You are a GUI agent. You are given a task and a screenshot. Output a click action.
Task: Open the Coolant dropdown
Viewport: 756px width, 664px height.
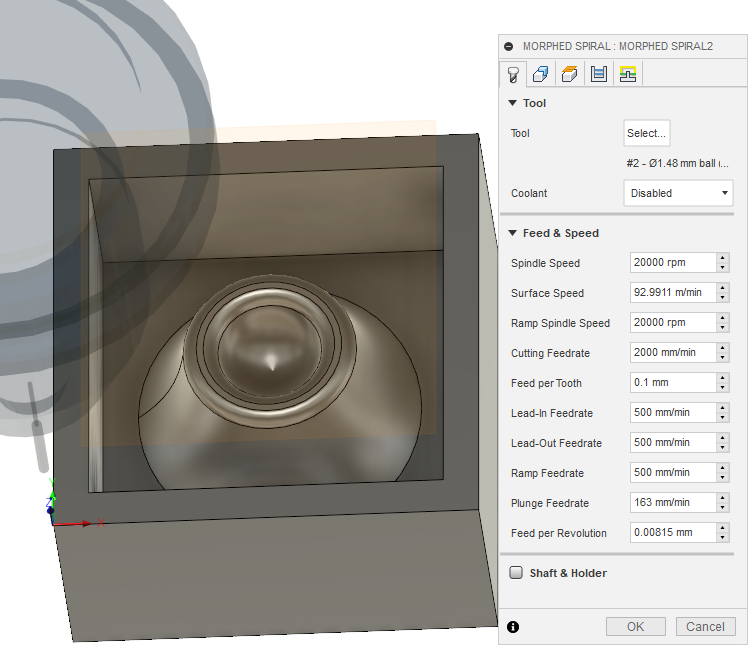[678, 193]
